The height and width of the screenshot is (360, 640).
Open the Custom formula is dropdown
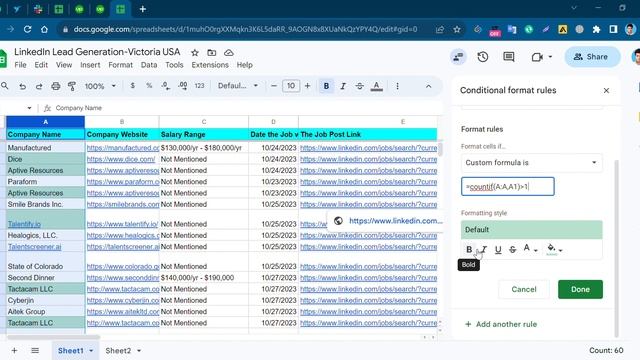click(531, 162)
